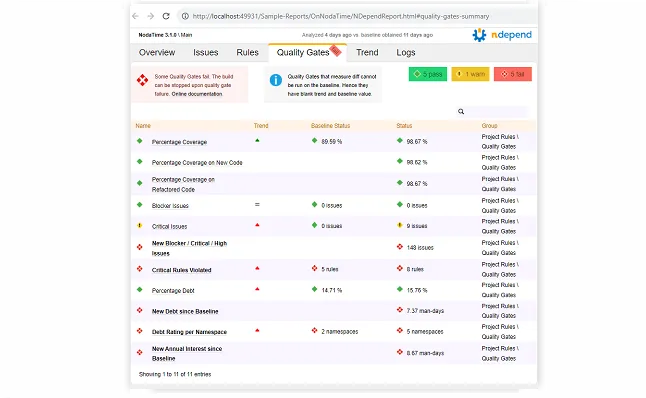The image size is (646, 398).
Task: Click the 5 namespaces status value
Action: 425,332
